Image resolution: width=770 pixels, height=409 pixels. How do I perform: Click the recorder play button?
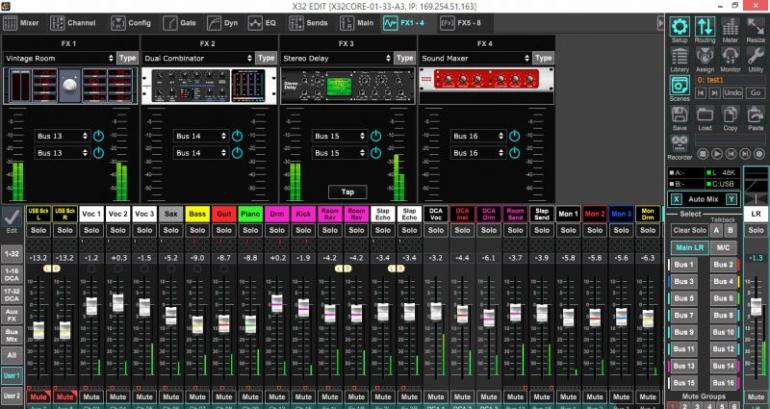pyautogui.click(x=716, y=154)
